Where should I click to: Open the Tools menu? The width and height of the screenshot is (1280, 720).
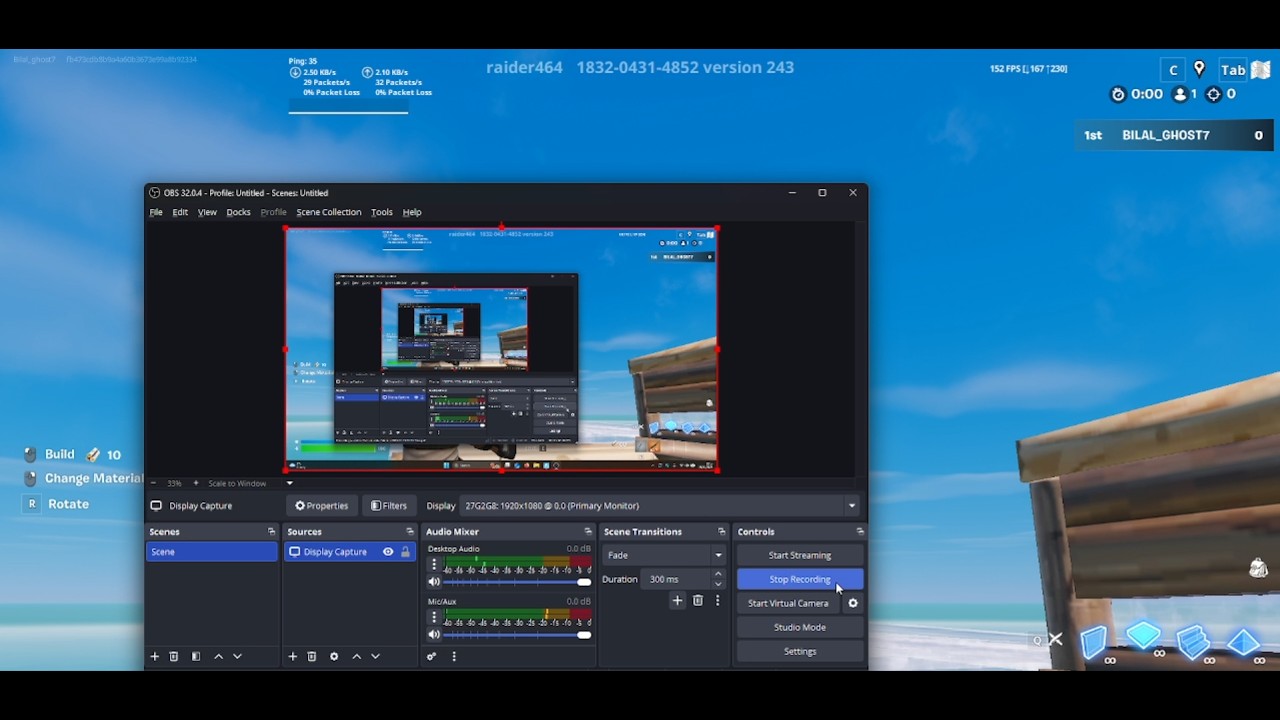[382, 212]
